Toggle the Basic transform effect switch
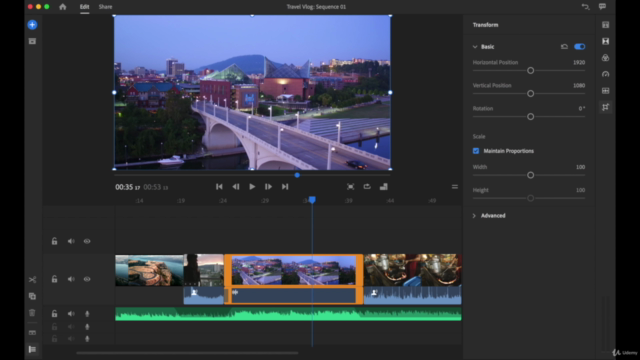640x360 pixels. [x=579, y=47]
